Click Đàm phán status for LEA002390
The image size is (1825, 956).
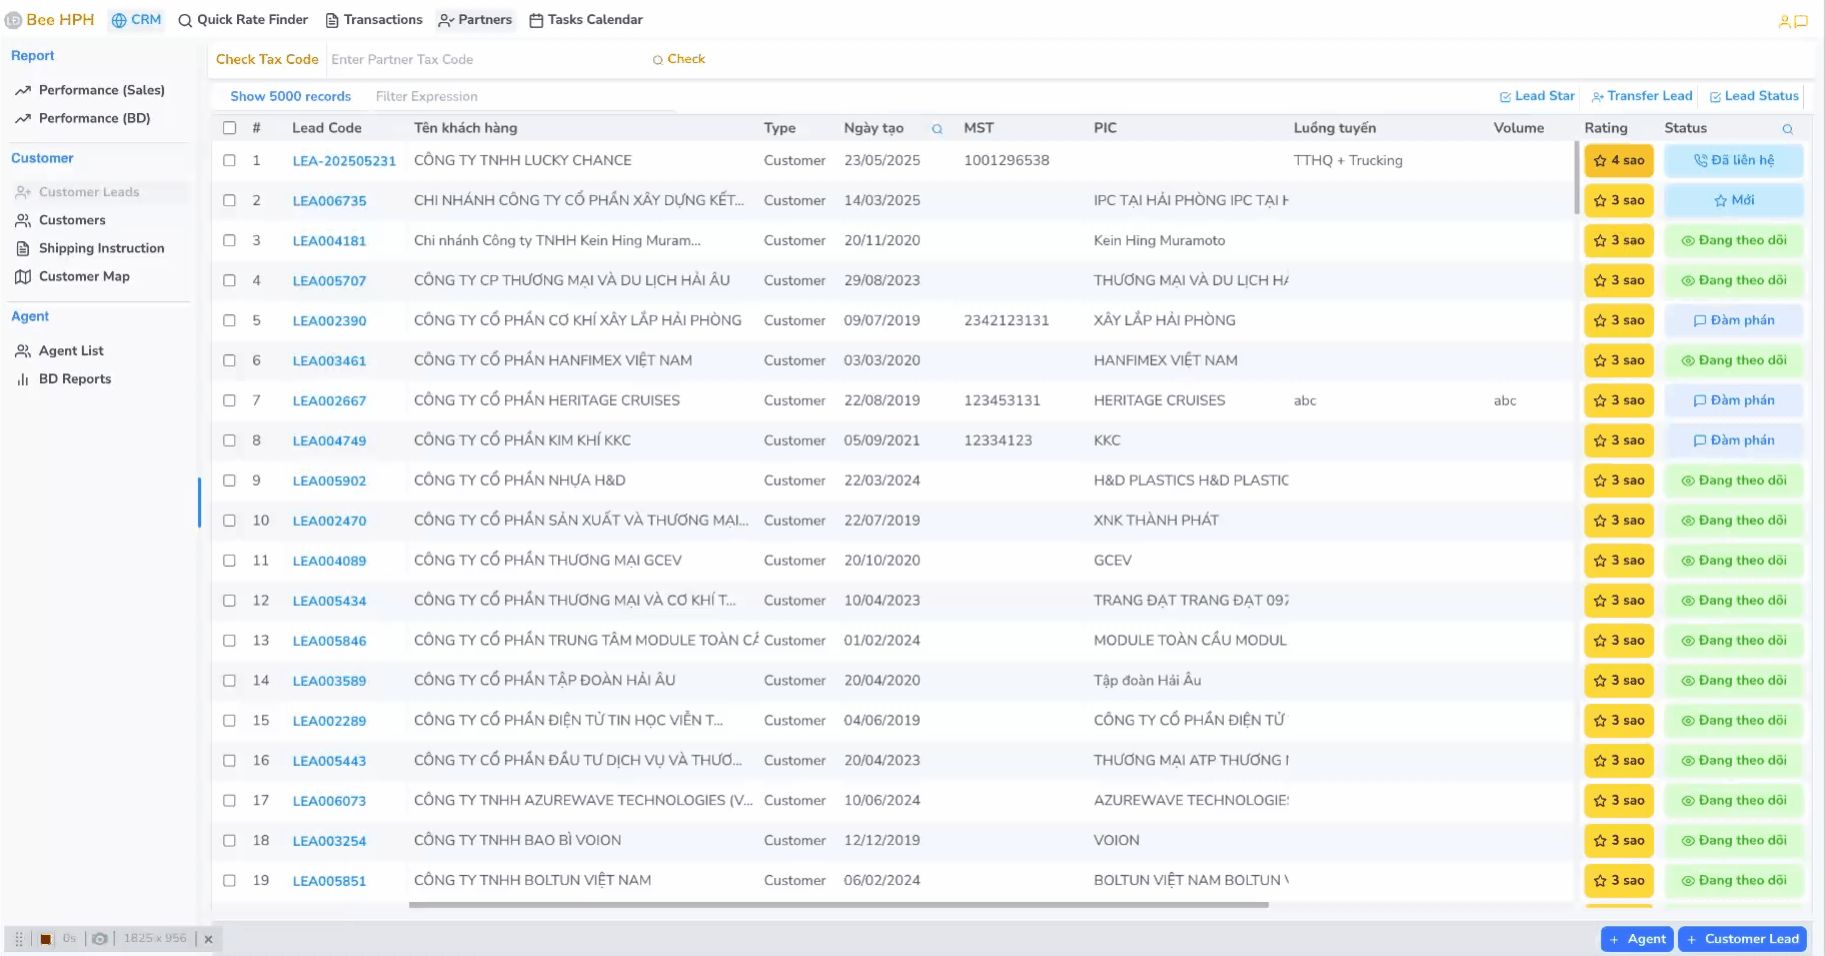click(1734, 321)
